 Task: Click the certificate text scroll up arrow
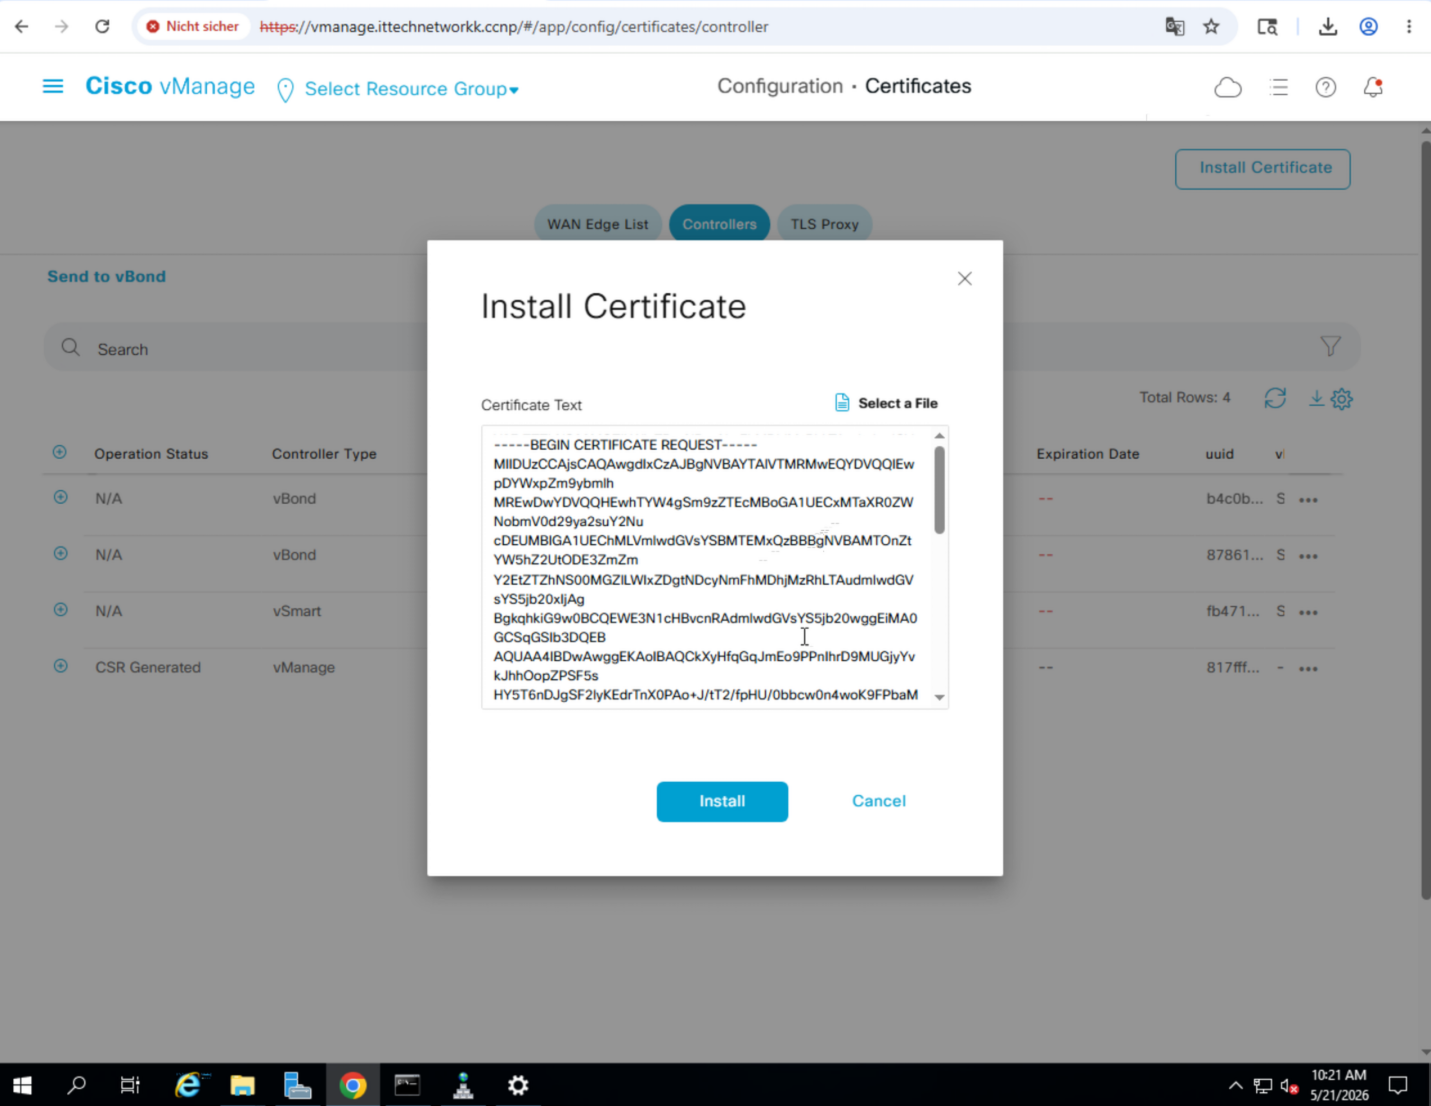pos(939,435)
